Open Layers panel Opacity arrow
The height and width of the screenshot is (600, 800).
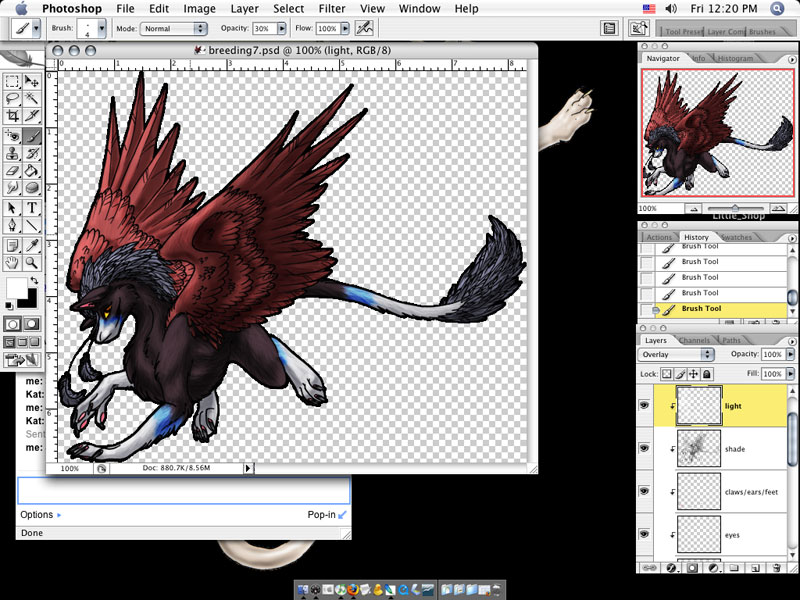790,354
